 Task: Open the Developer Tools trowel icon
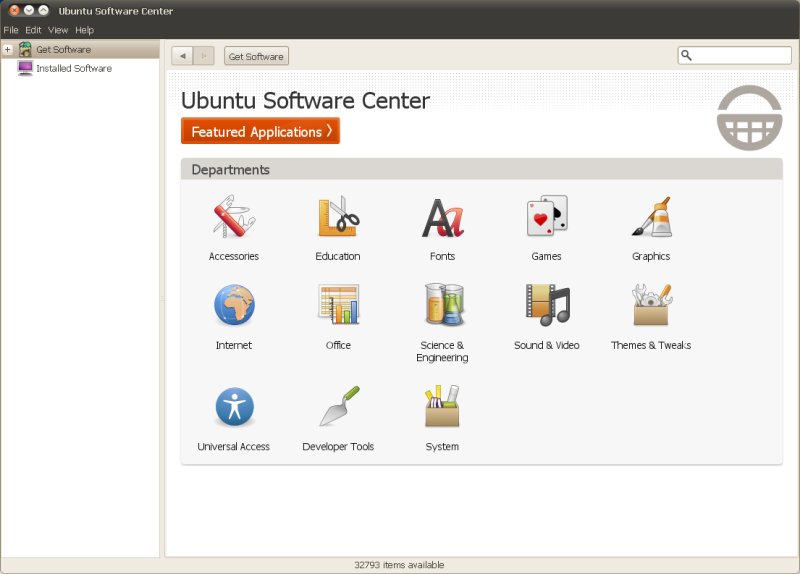[338, 407]
